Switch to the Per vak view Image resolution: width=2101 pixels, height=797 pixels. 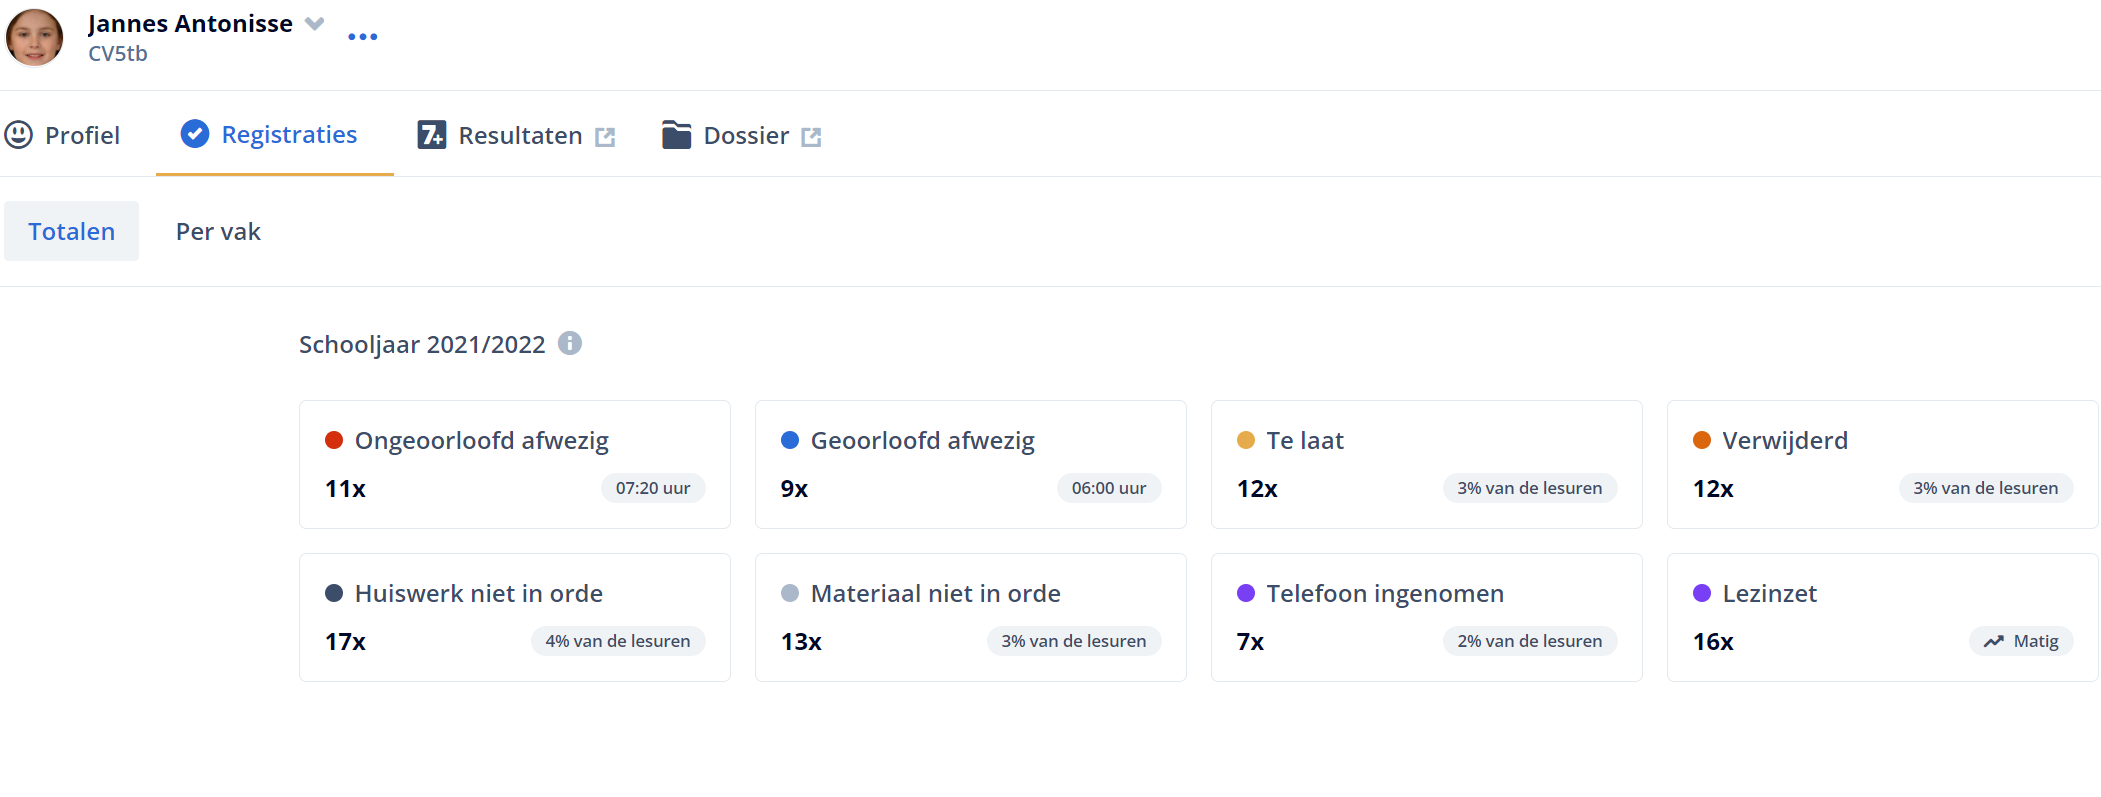click(x=218, y=231)
